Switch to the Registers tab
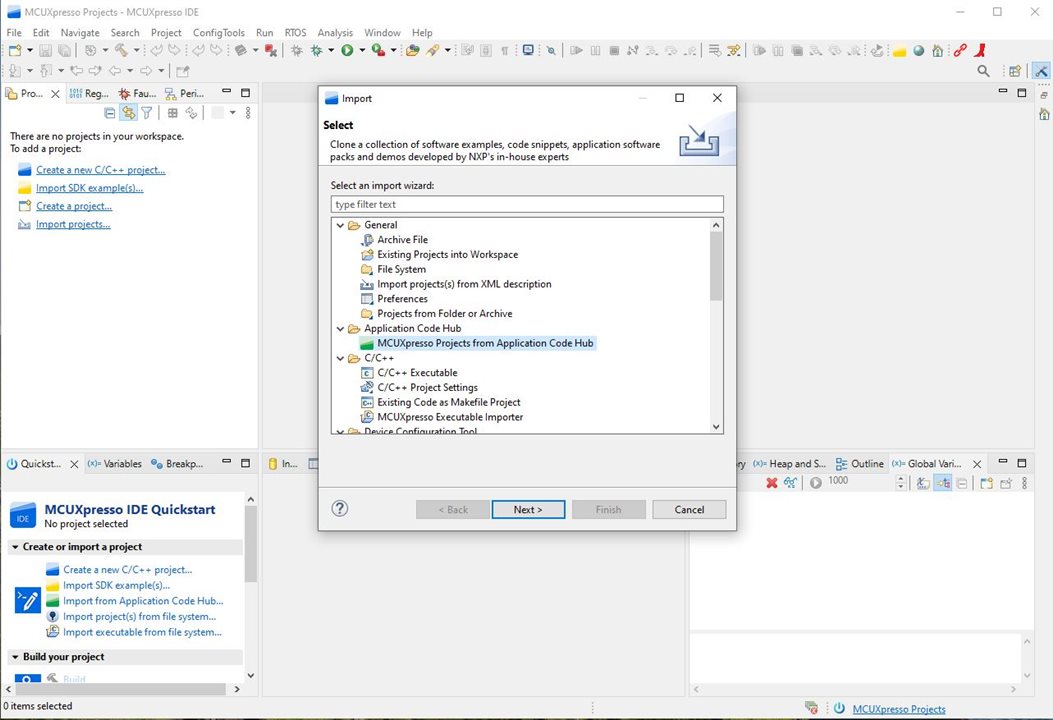The width and height of the screenshot is (1053, 720). (x=89, y=93)
